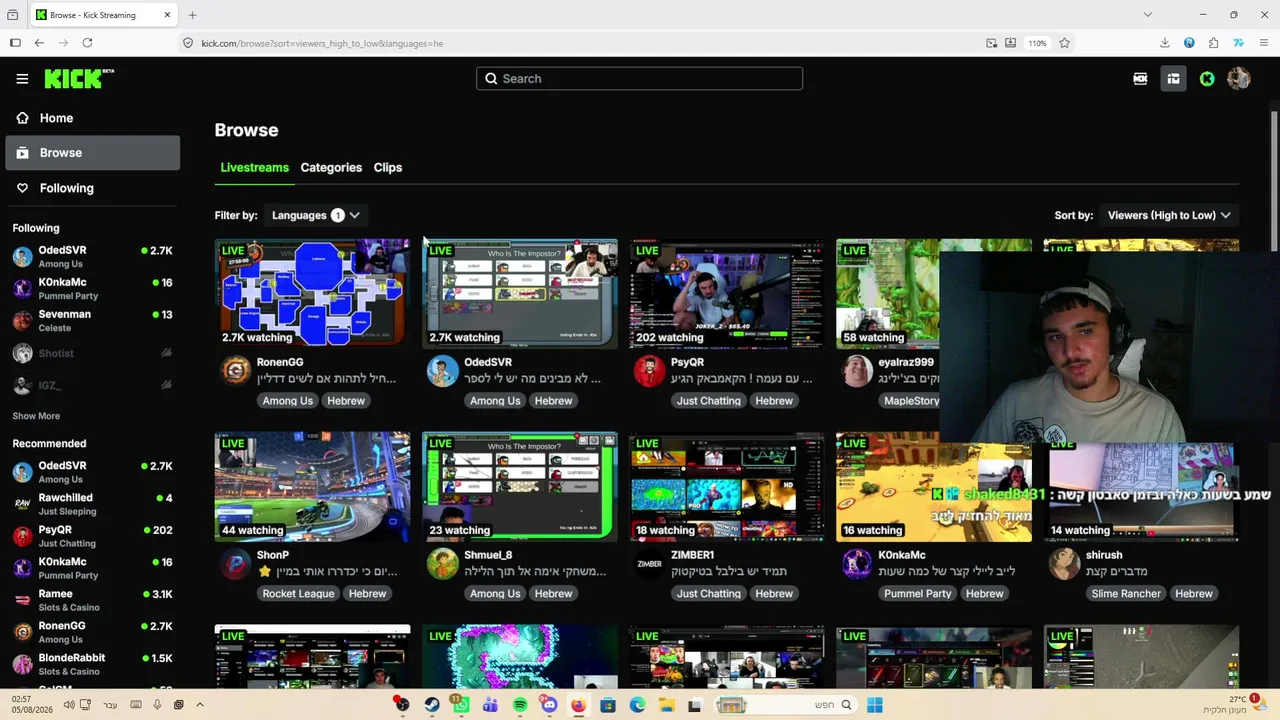This screenshot has width=1280, height=720.
Task: Open Browse in the sidebar
Action: pyautogui.click(x=93, y=153)
